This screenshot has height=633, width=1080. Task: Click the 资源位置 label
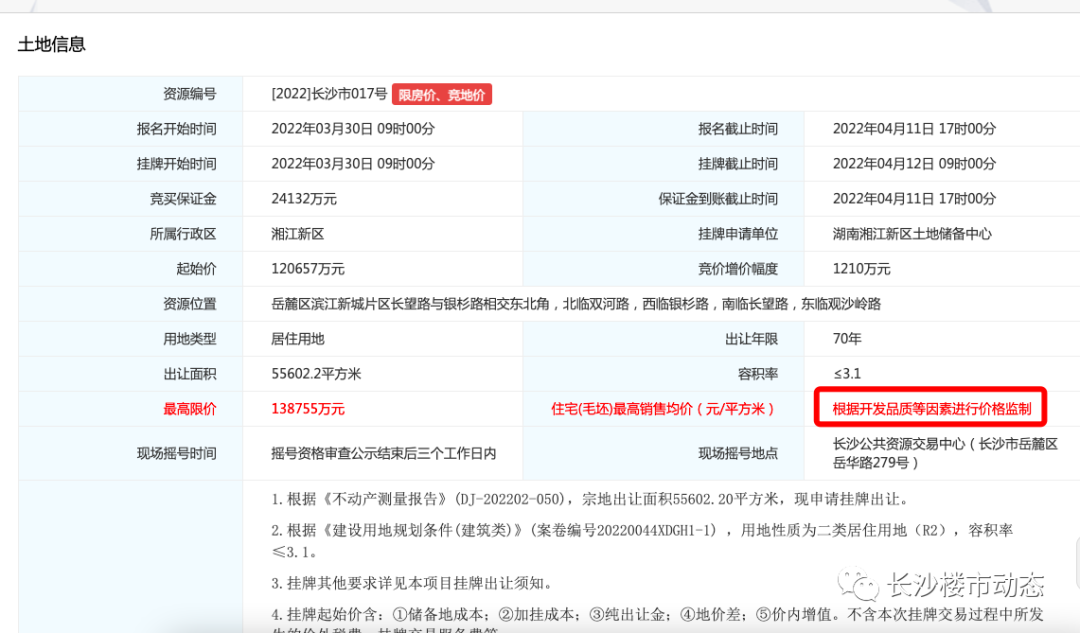click(189, 304)
